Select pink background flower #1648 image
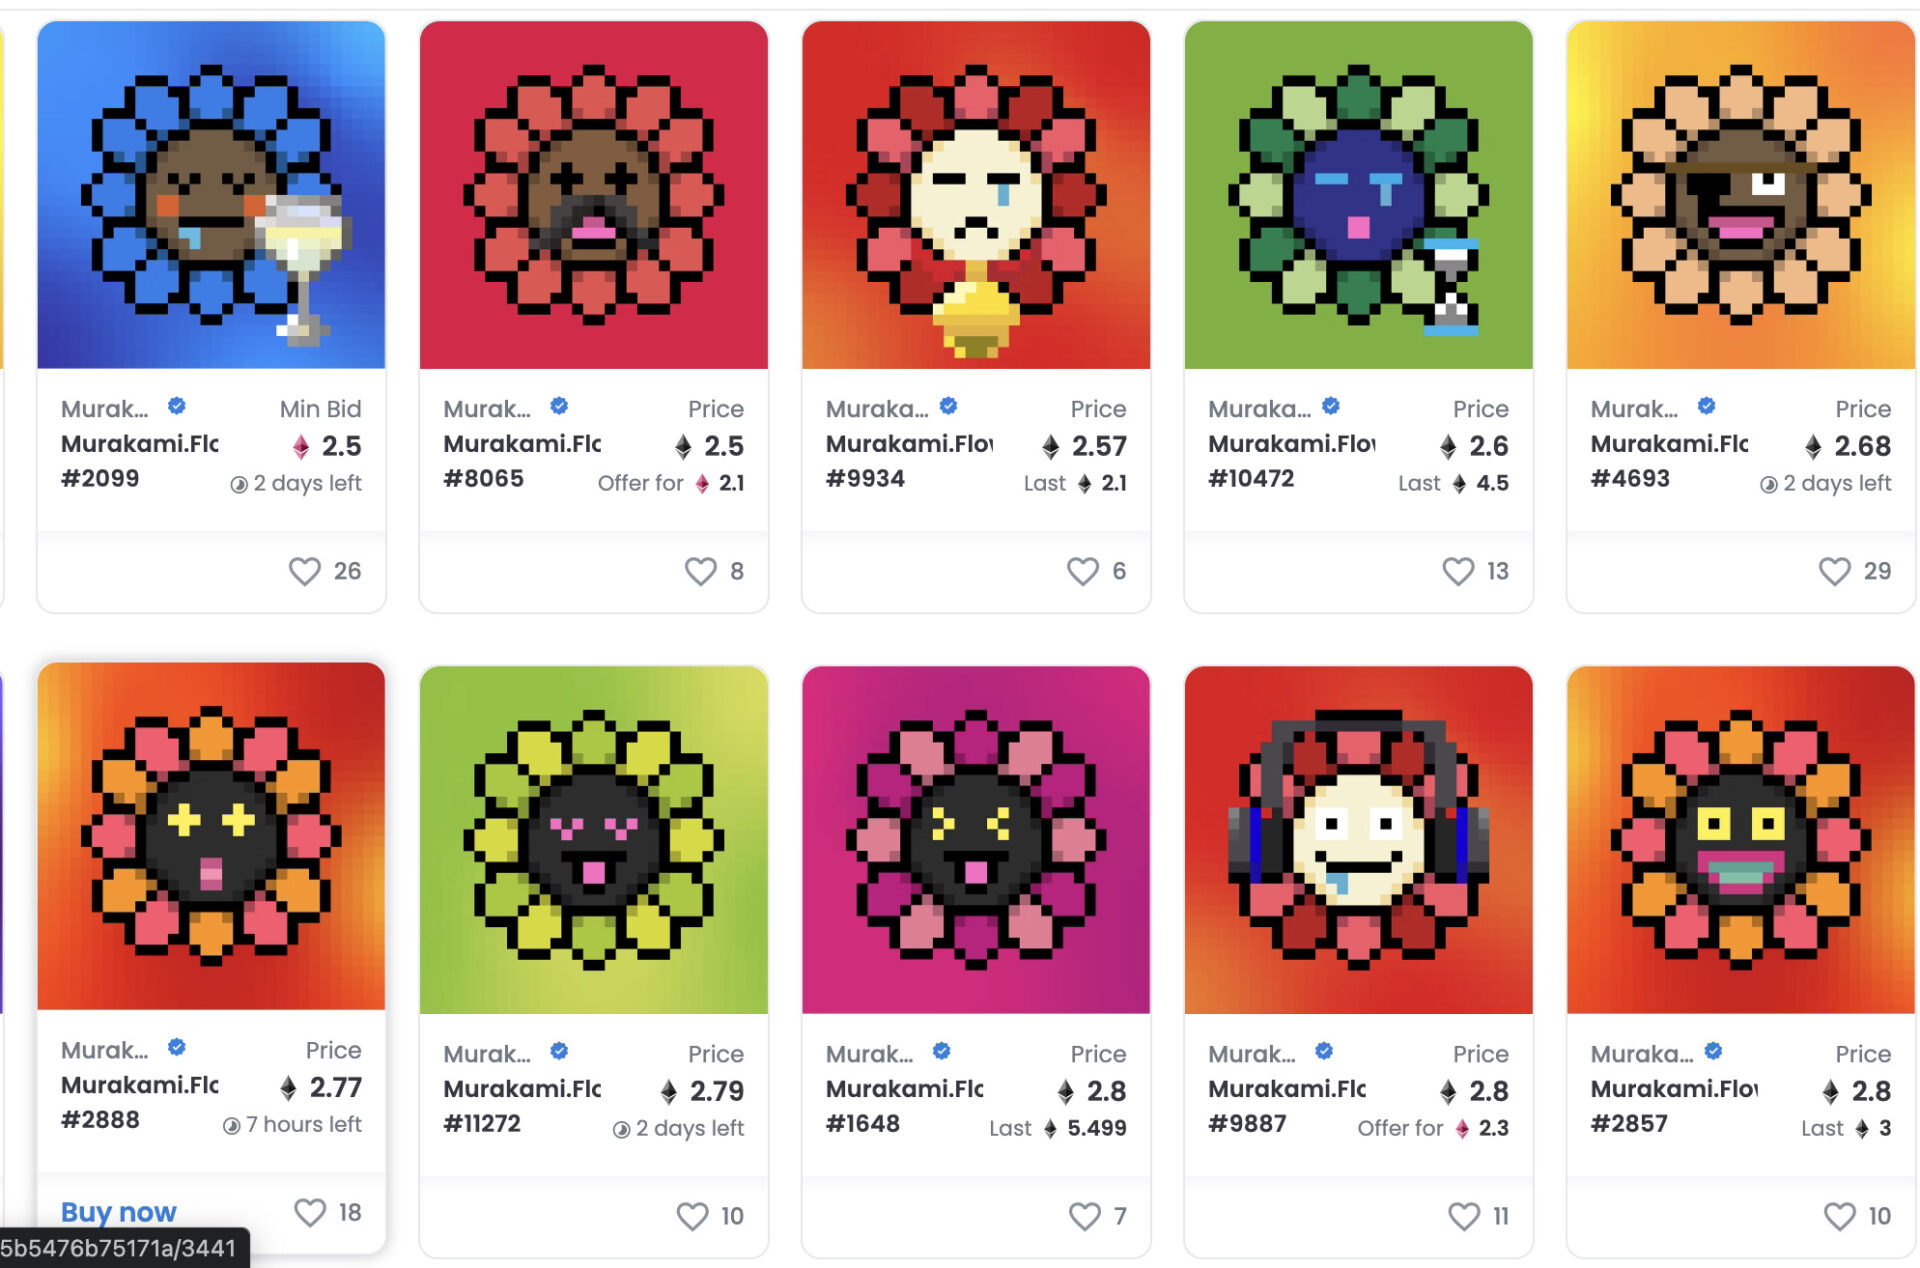The width and height of the screenshot is (1920, 1268). [x=976, y=840]
